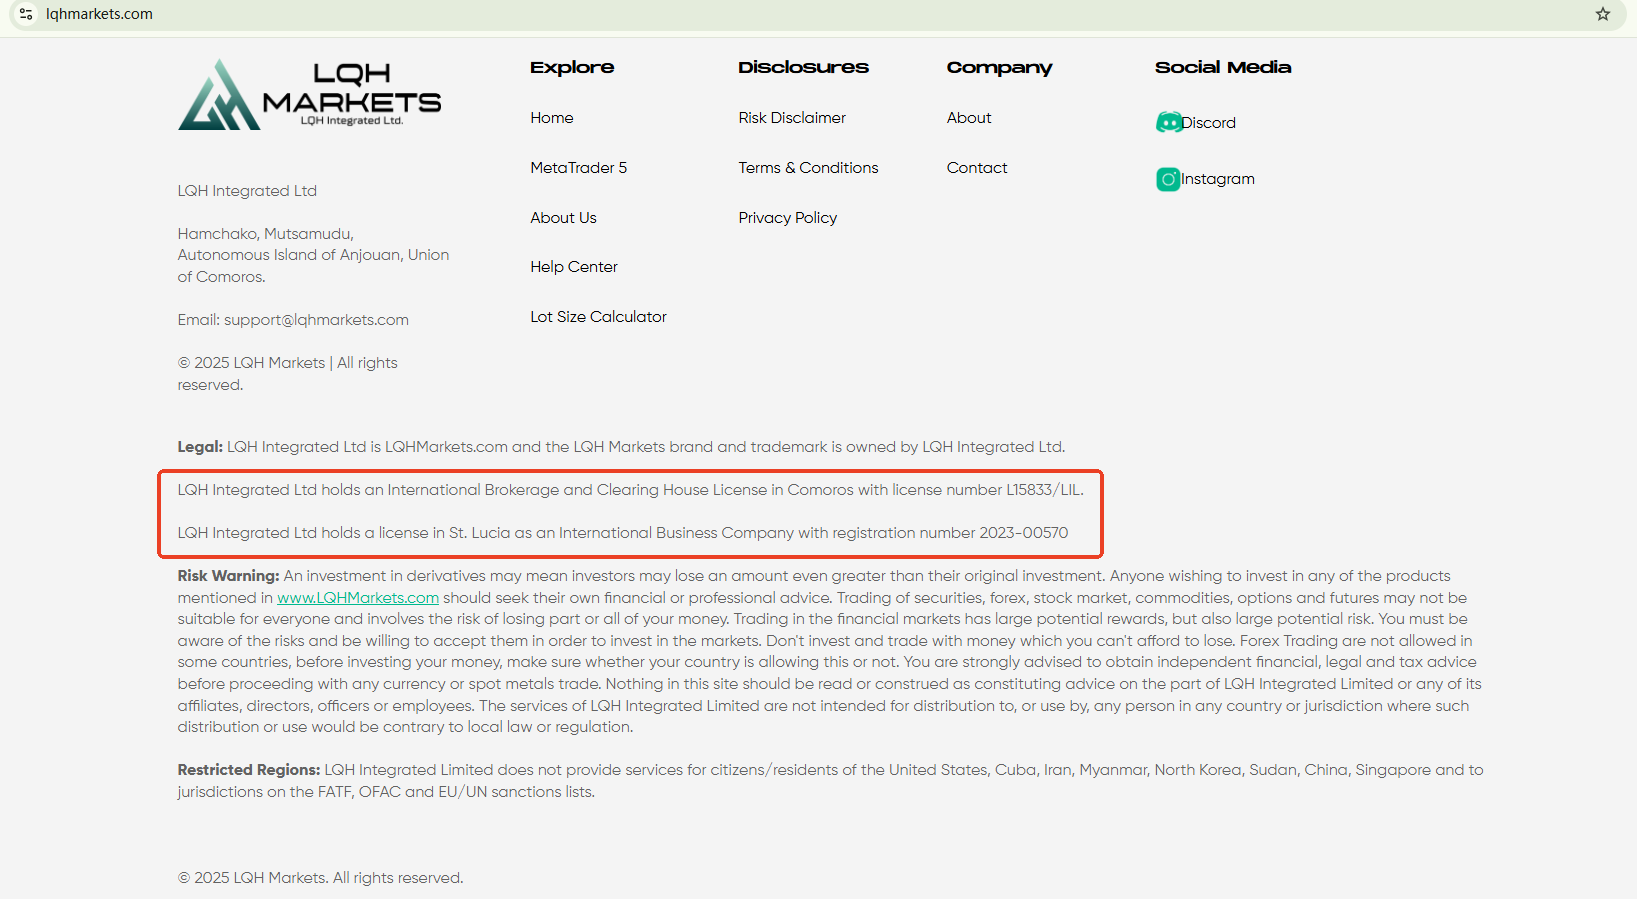Follow the www.LQHMarkets.com hyperlink
This screenshot has width=1637, height=899.
click(x=358, y=598)
